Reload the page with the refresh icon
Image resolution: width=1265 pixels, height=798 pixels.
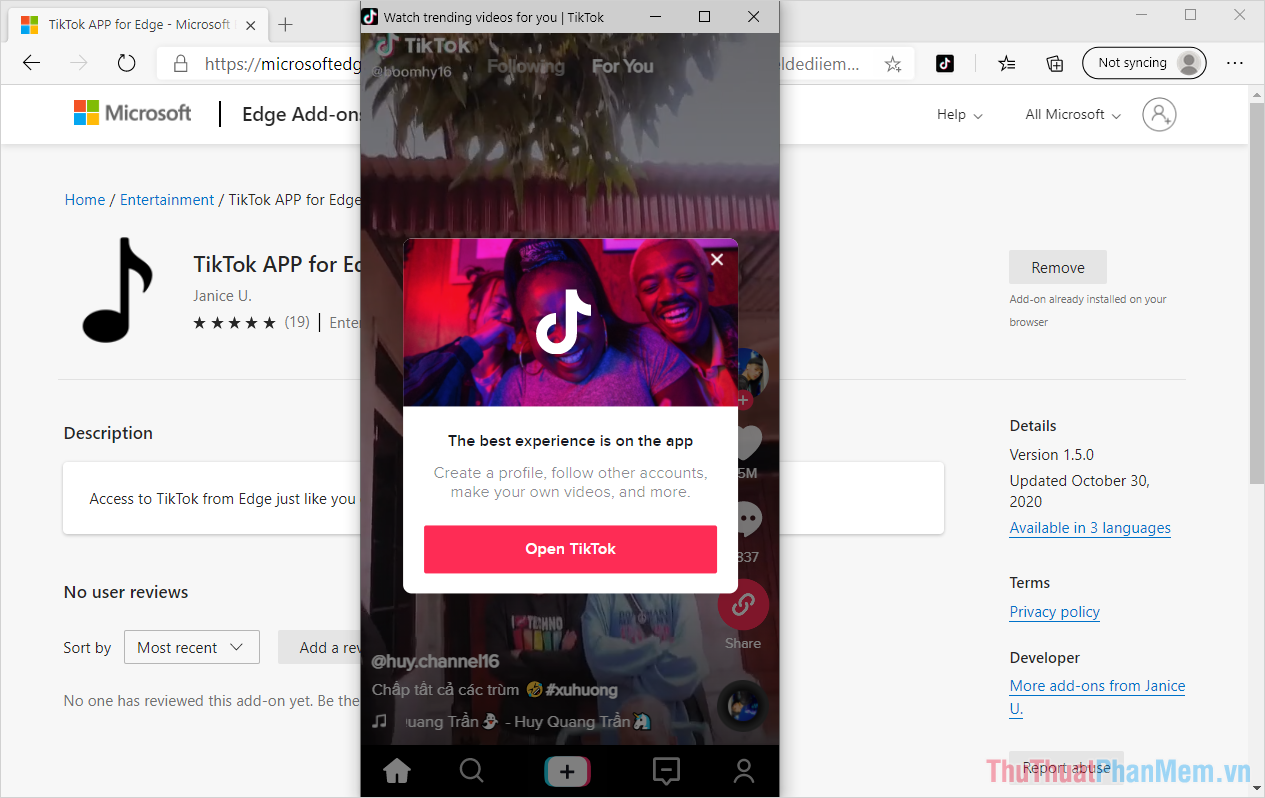click(x=125, y=63)
